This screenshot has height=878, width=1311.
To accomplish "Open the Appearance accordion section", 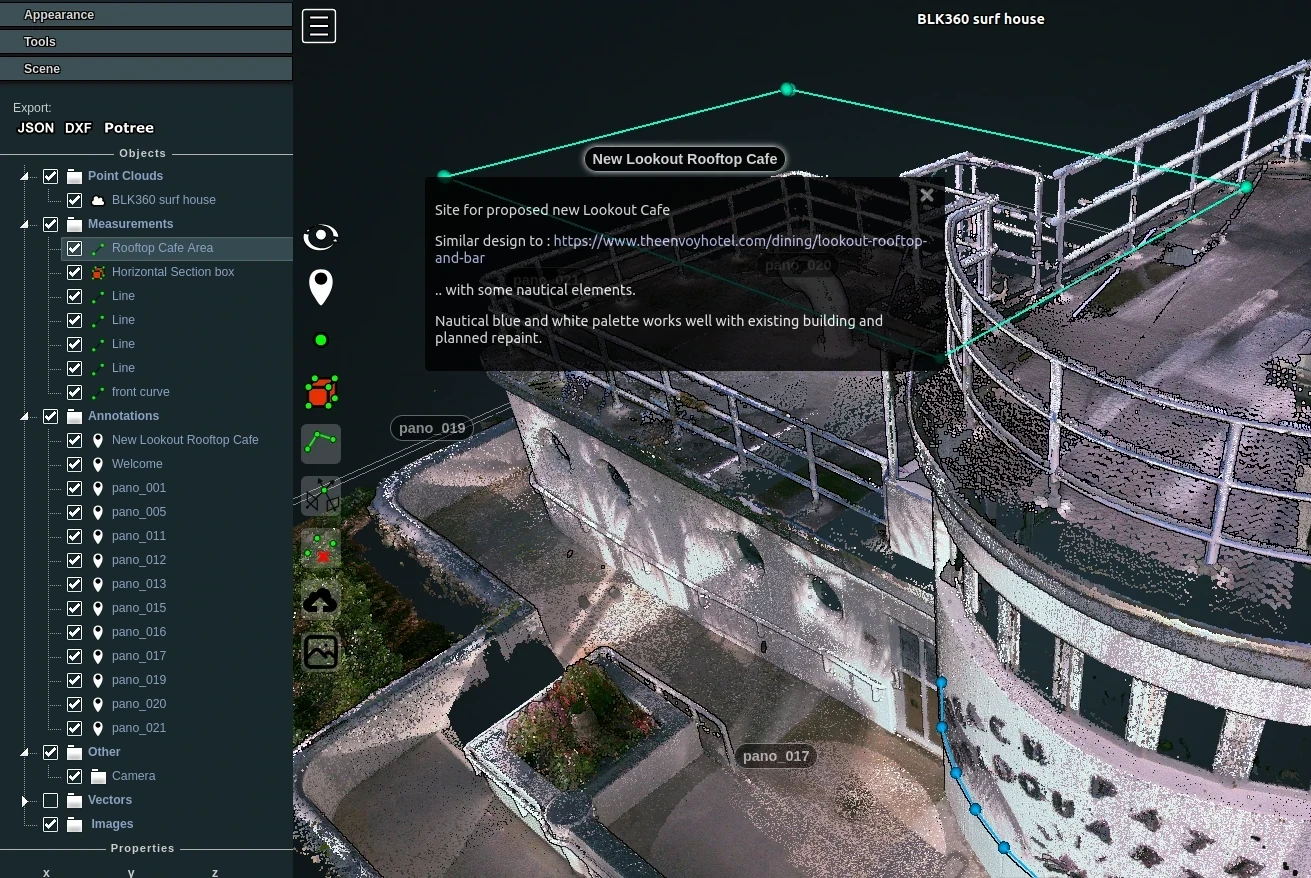I will pyautogui.click(x=146, y=14).
